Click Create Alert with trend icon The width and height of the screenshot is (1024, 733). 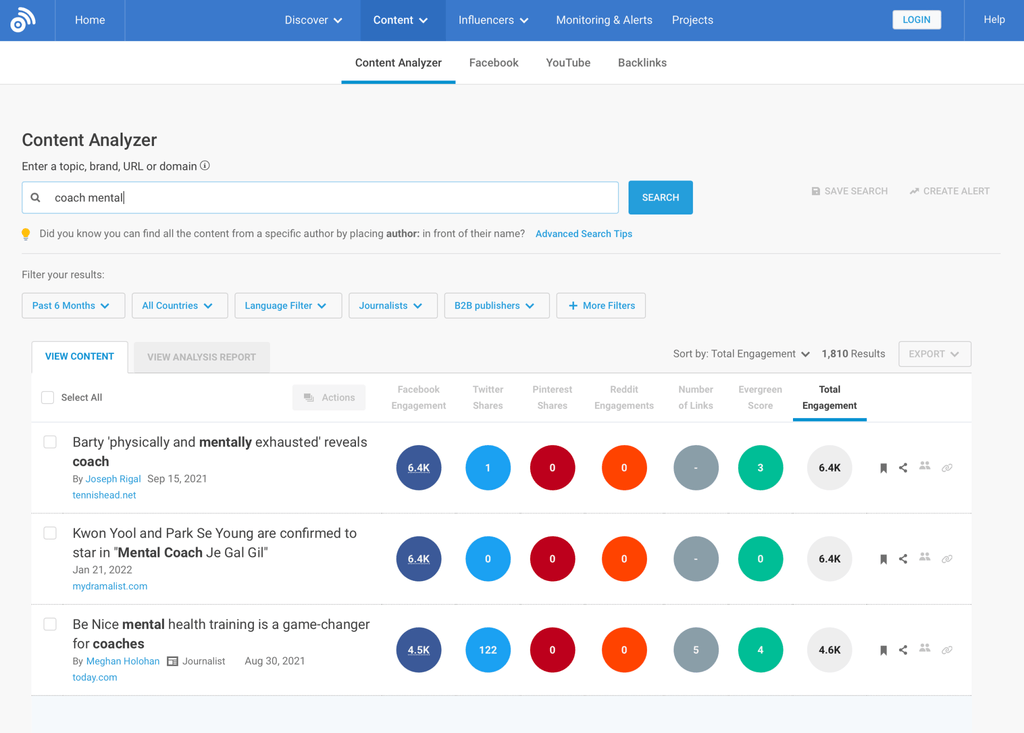click(949, 191)
